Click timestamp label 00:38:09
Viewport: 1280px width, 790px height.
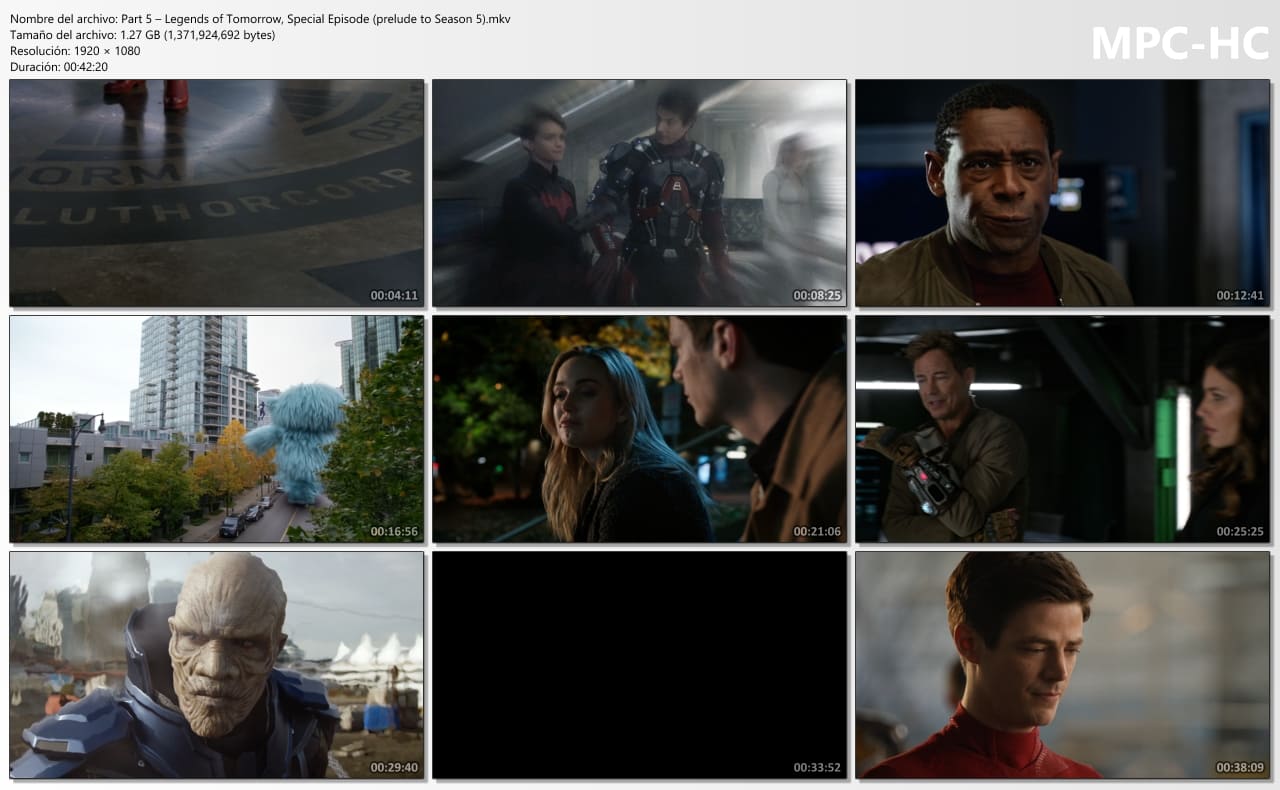point(1240,768)
